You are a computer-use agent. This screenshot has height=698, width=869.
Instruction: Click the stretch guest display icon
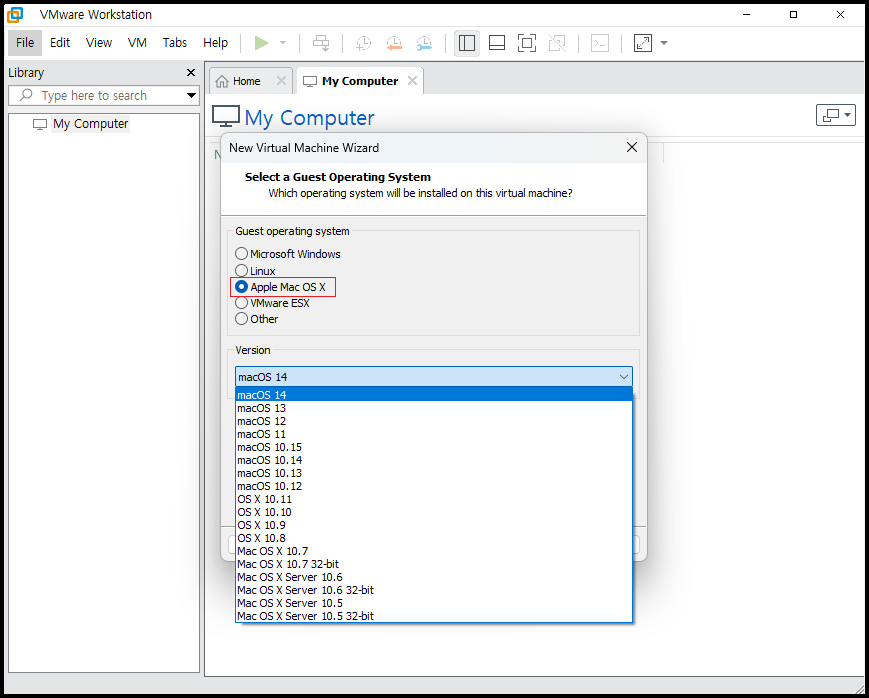pos(643,43)
